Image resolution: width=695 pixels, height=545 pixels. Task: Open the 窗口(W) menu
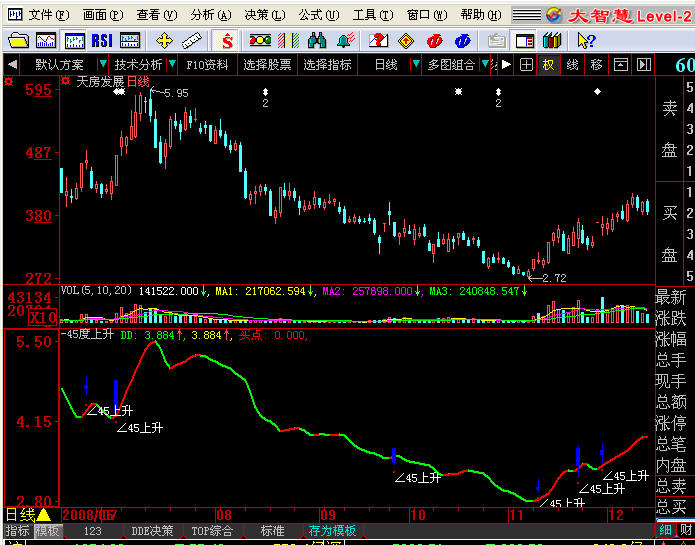click(427, 16)
